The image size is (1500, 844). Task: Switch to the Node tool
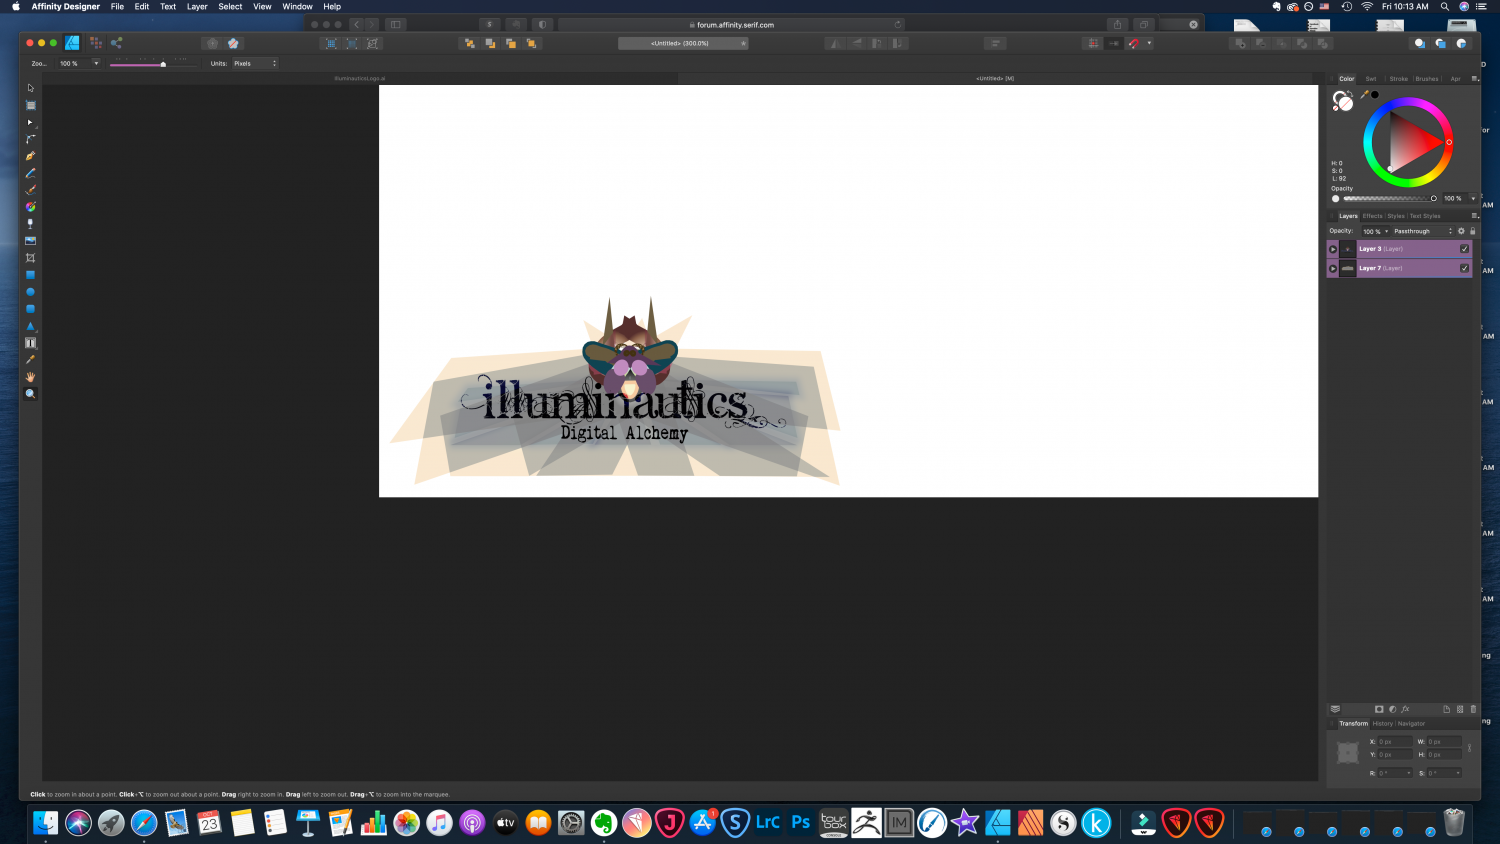(x=30, y=122)
